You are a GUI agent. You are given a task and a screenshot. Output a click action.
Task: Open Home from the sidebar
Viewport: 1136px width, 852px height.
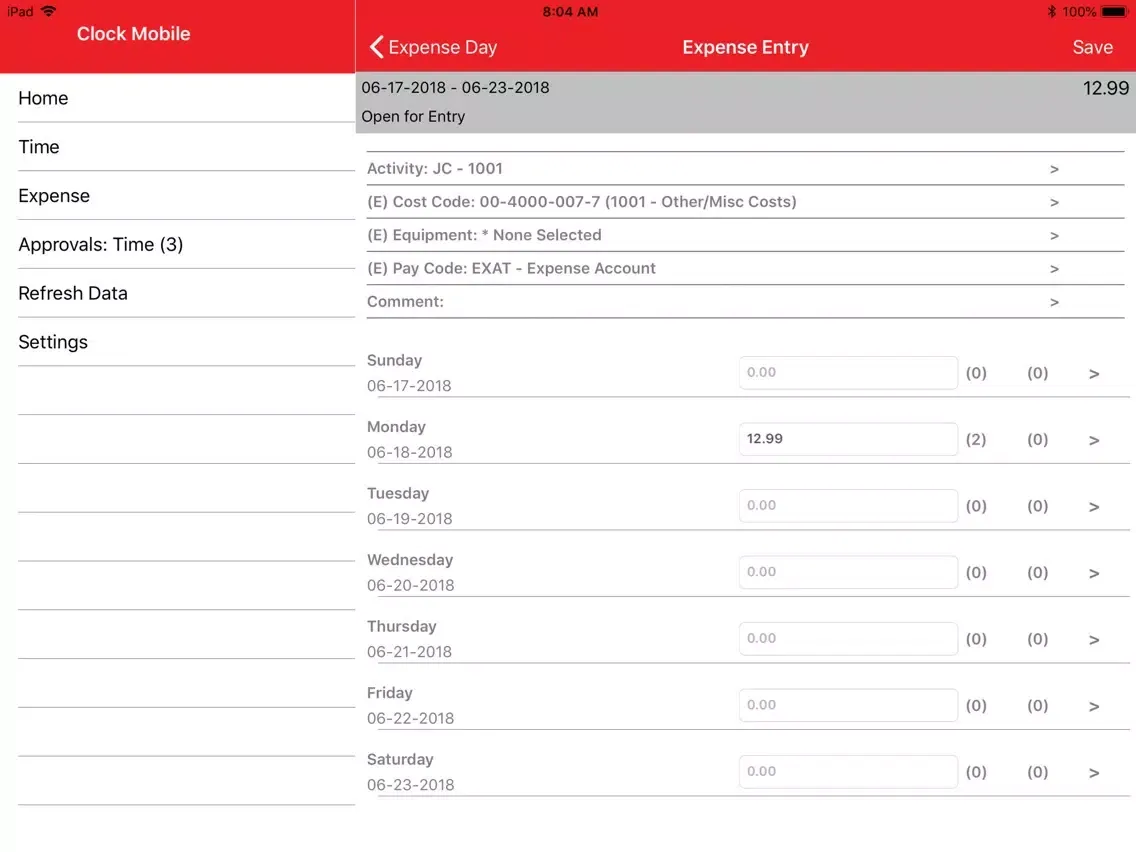(186, 98)
